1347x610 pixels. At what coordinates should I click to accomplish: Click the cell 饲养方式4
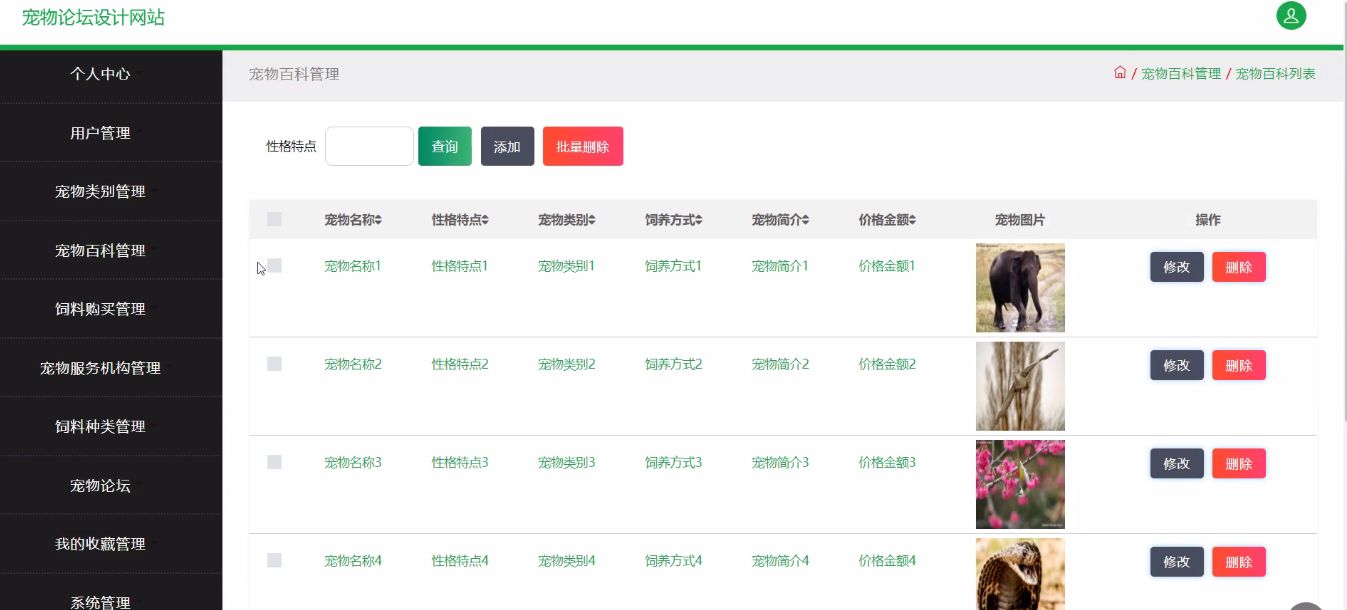(x=674, y=561)
